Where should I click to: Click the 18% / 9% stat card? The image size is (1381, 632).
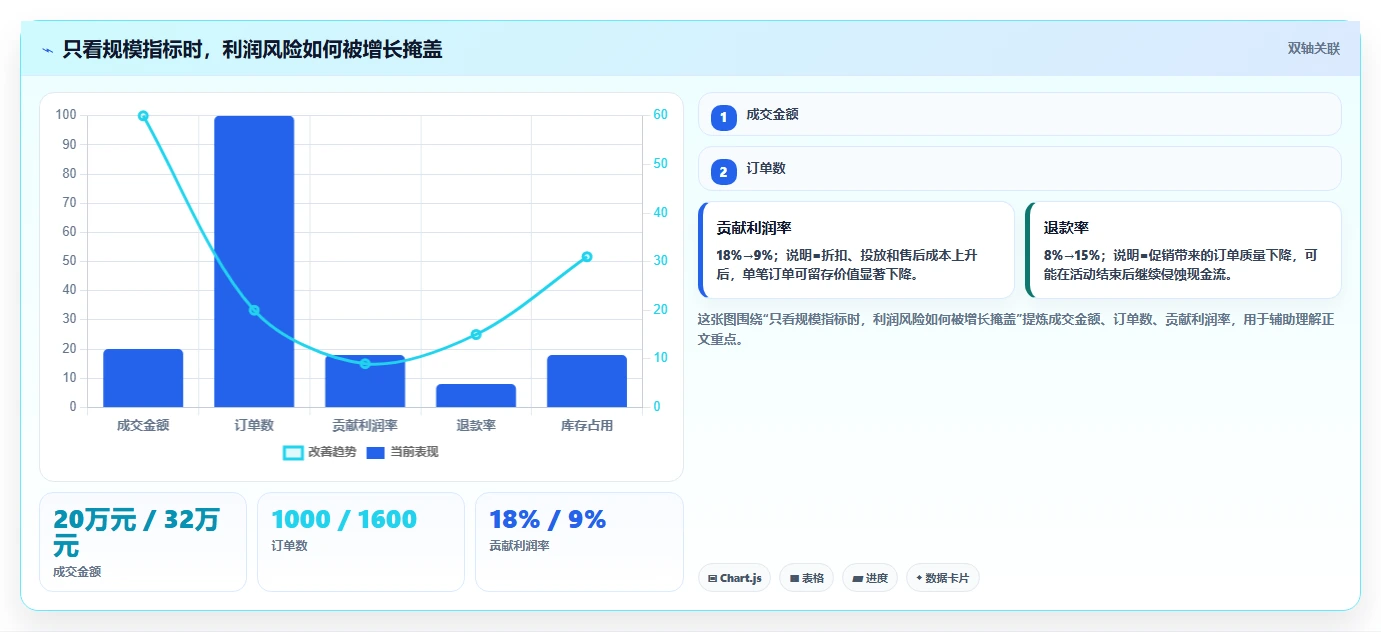click(x=579, y=542)
